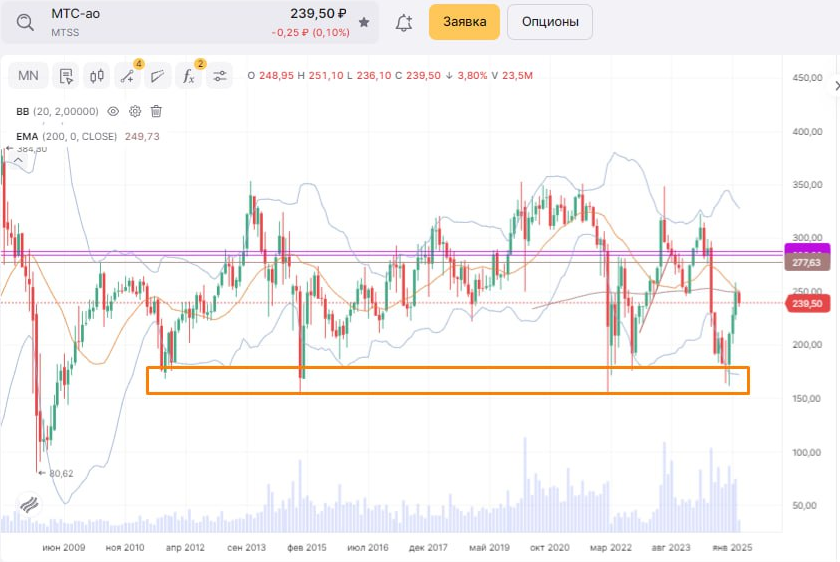This screenshot has height=562, width=840.
Task: Delete the BB indicator with trash icon
Action: [x=156, y=112]
